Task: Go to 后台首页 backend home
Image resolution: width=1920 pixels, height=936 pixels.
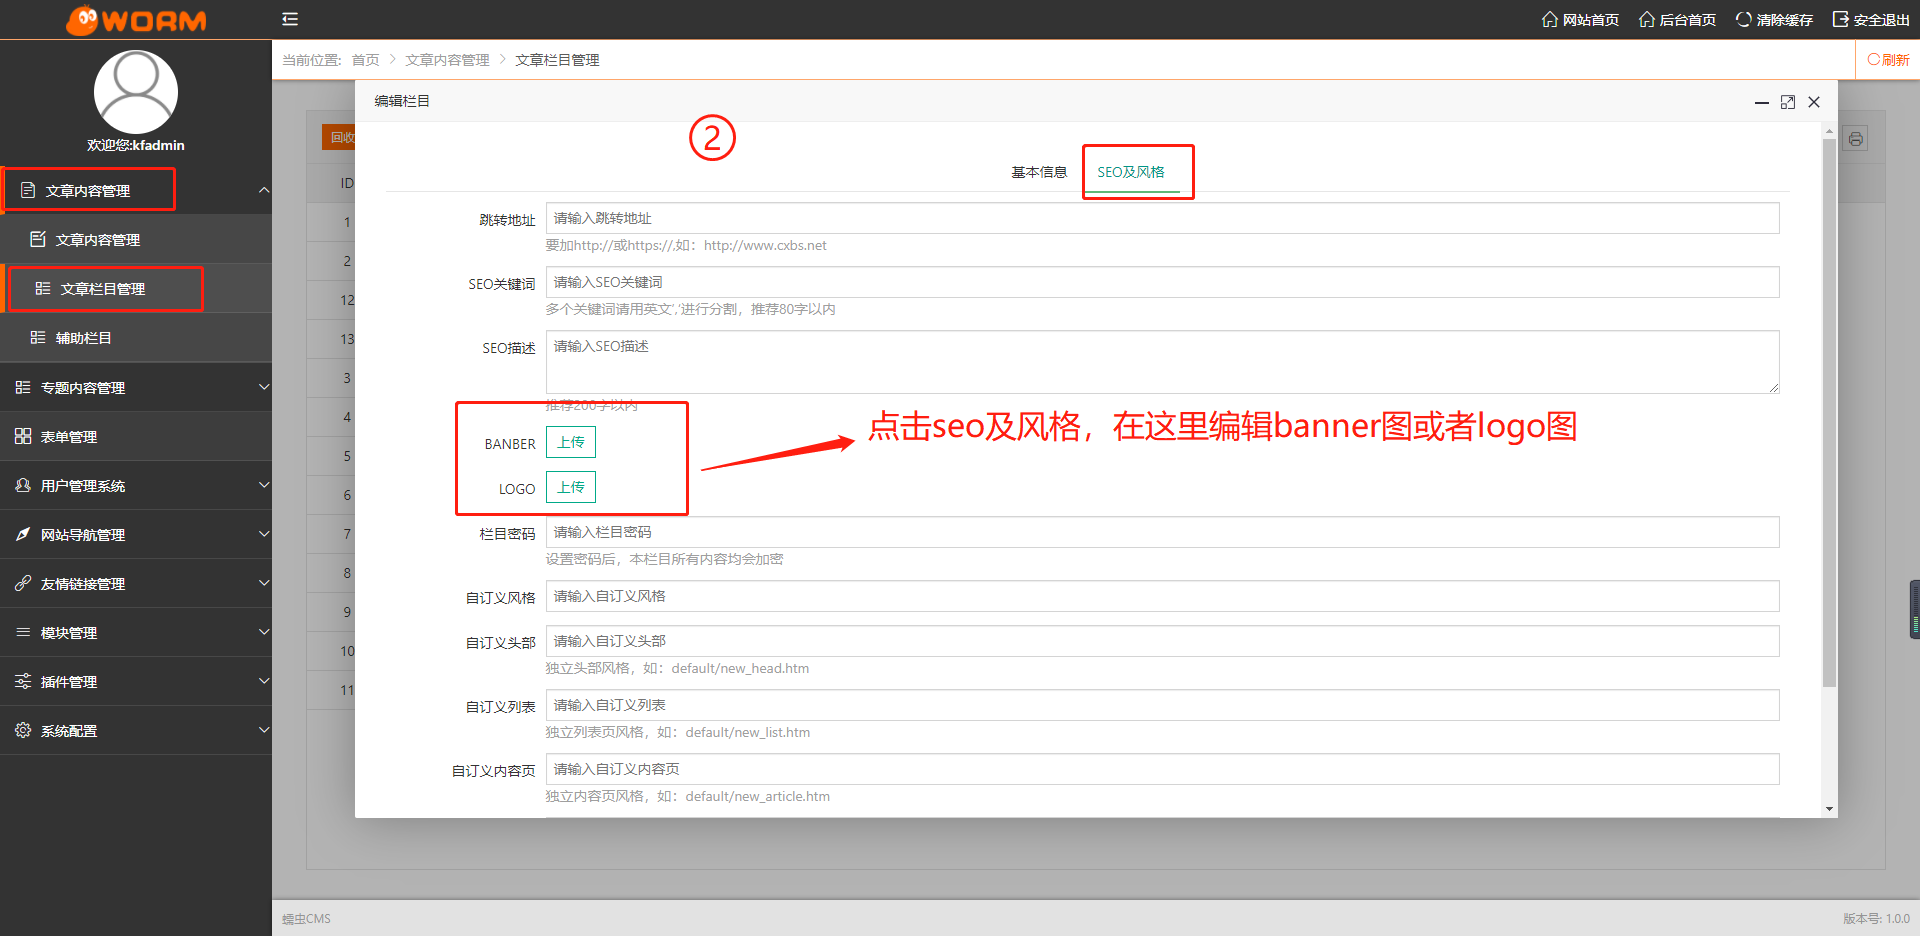Action: coord(1677,20)
